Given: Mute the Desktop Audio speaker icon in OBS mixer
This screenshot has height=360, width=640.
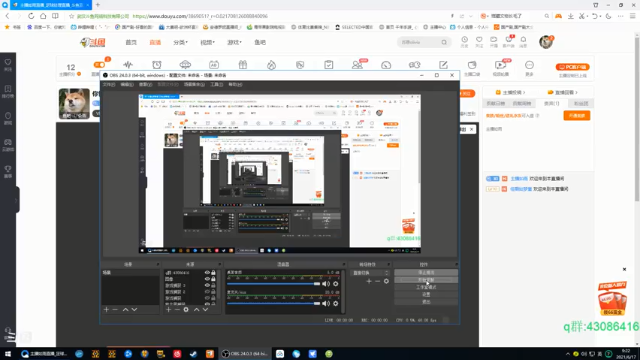Looking at the screenshot, I should point(326,284).
